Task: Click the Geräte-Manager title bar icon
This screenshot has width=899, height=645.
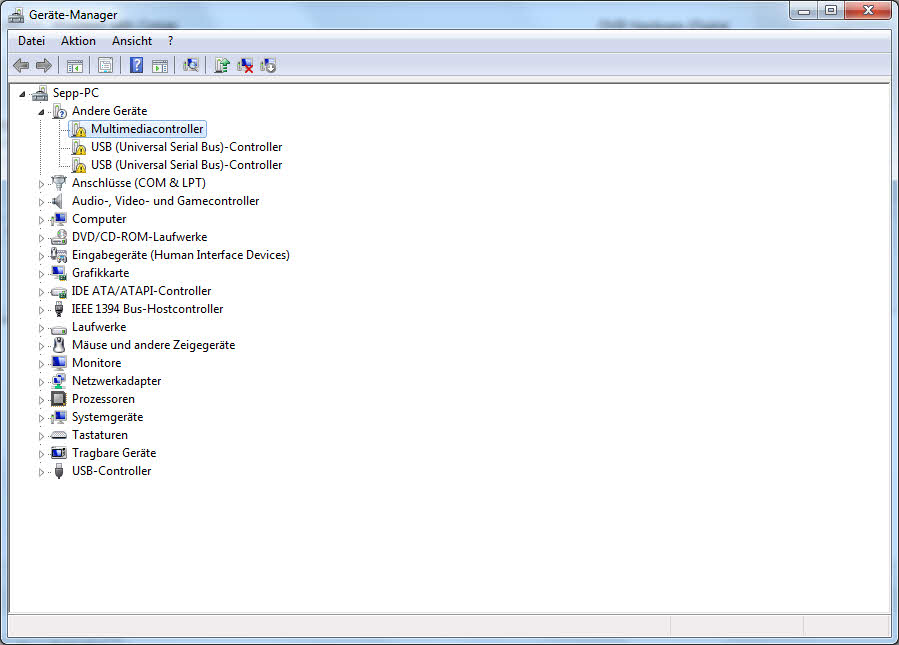Action: pyautogui.click(x=16, y=15)
